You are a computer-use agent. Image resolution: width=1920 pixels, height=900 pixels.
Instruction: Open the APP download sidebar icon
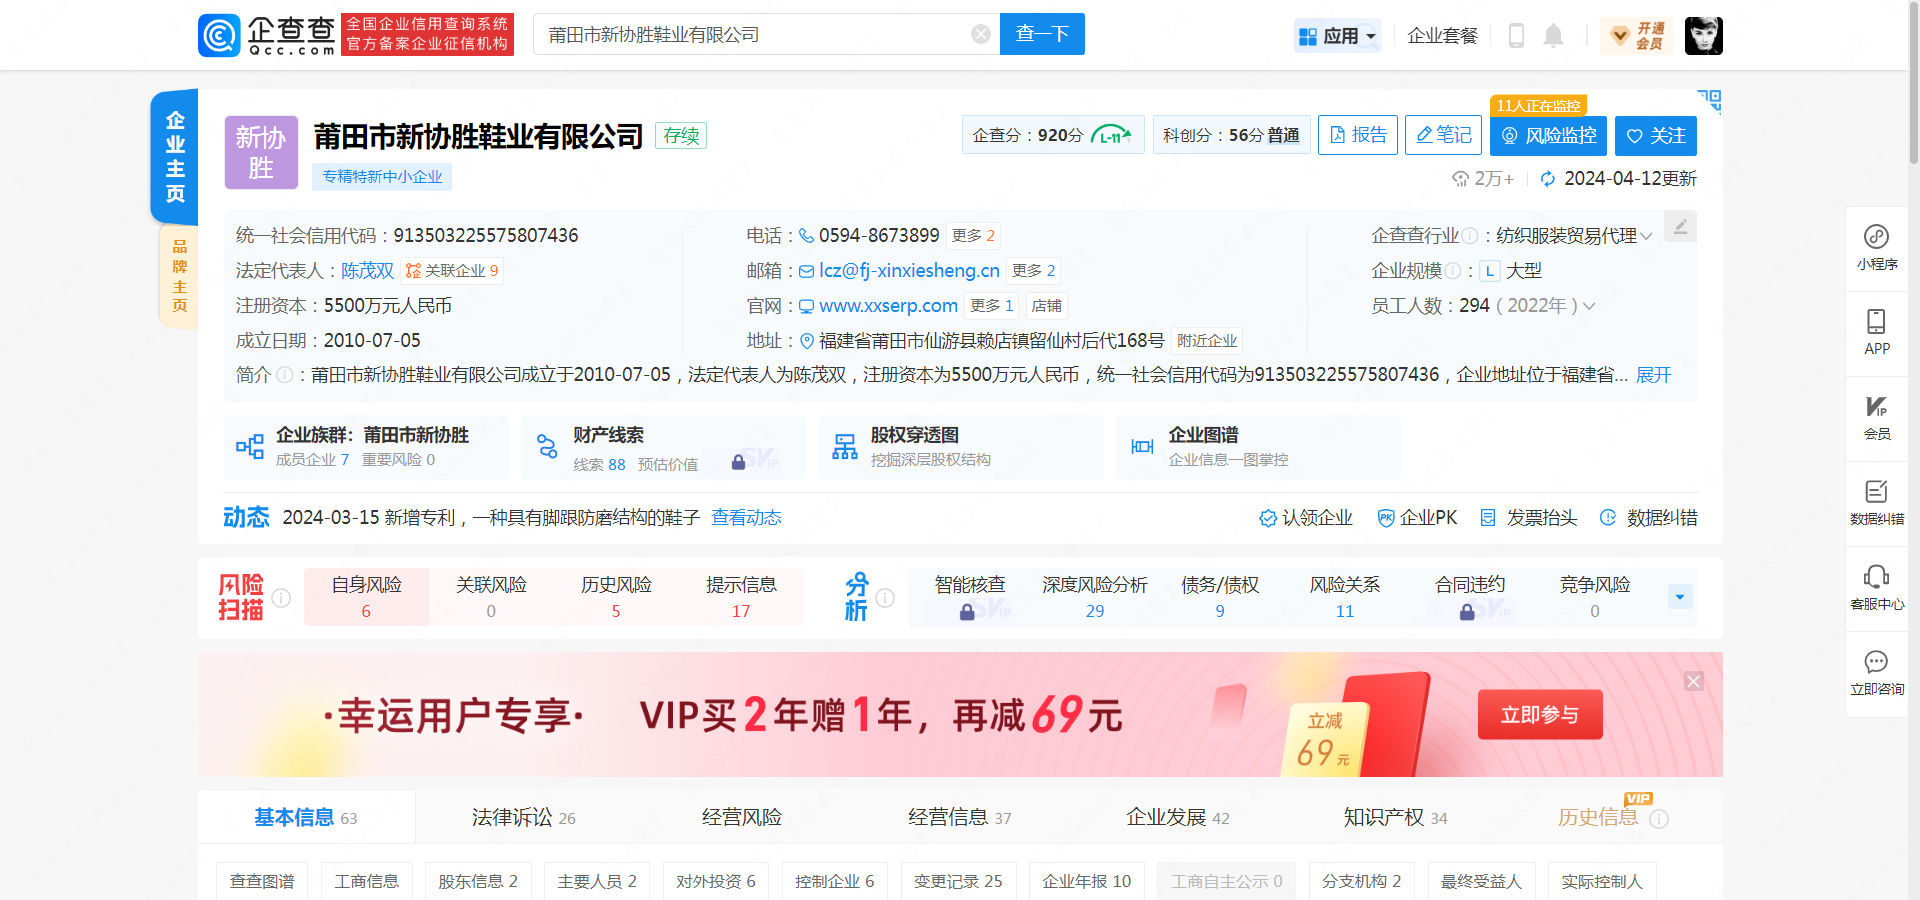click(x=1876, y=332)
